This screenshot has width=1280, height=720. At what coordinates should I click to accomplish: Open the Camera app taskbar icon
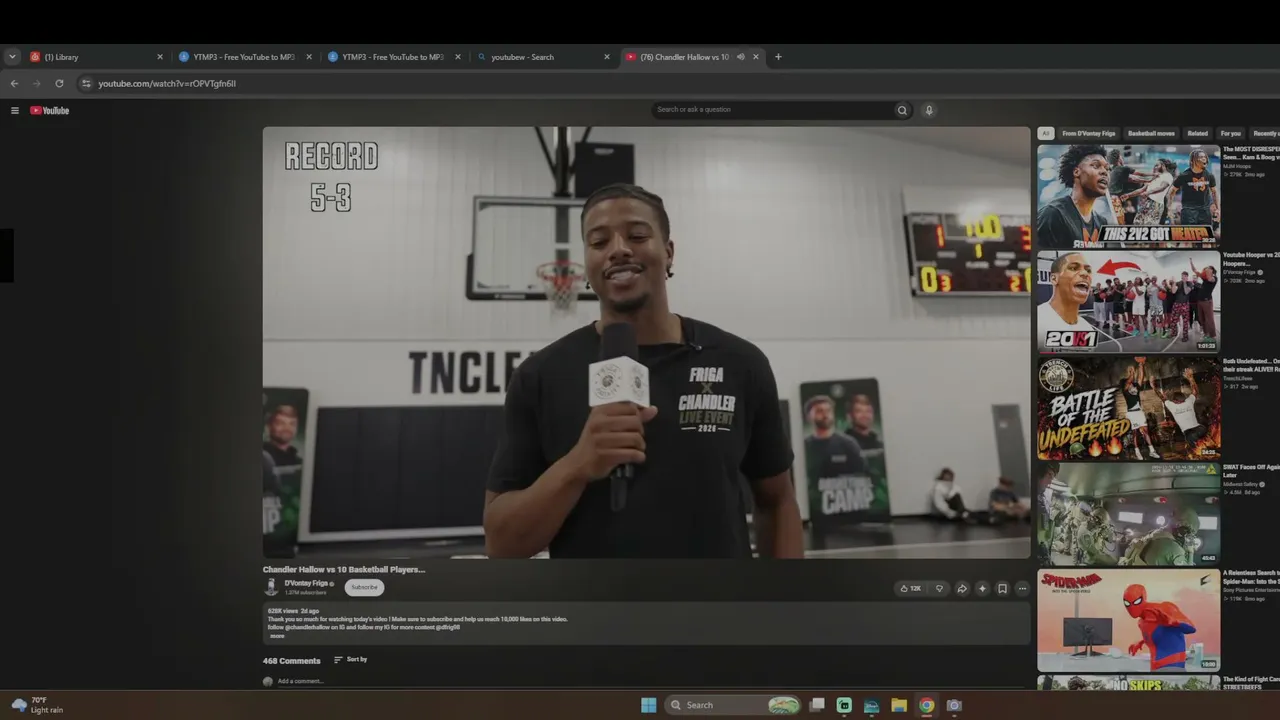(954, 705)
